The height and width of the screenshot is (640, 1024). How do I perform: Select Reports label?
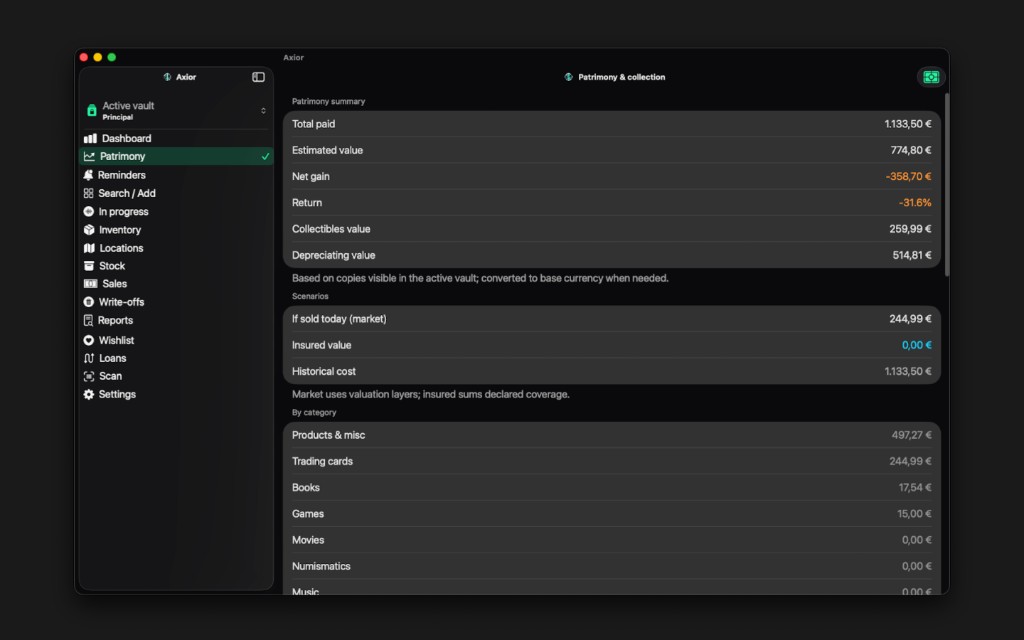116,320
